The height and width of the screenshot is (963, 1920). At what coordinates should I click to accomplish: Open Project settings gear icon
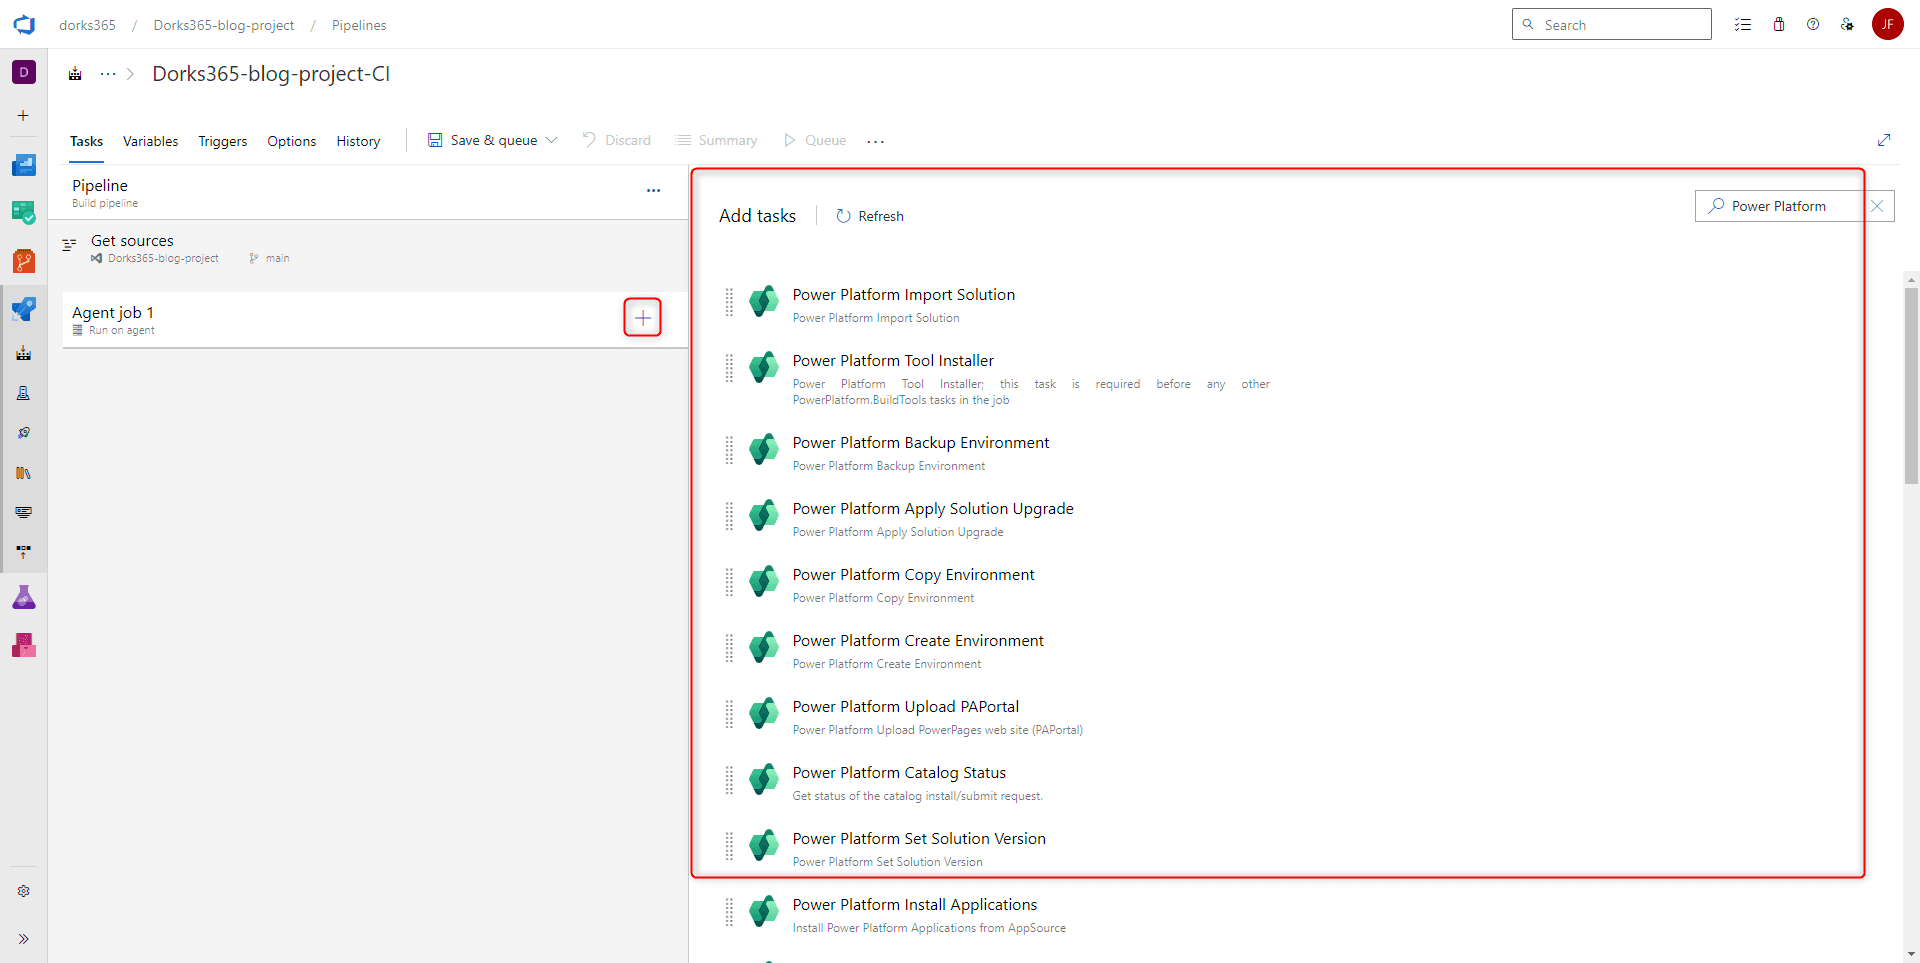click(x=24, y=891)
